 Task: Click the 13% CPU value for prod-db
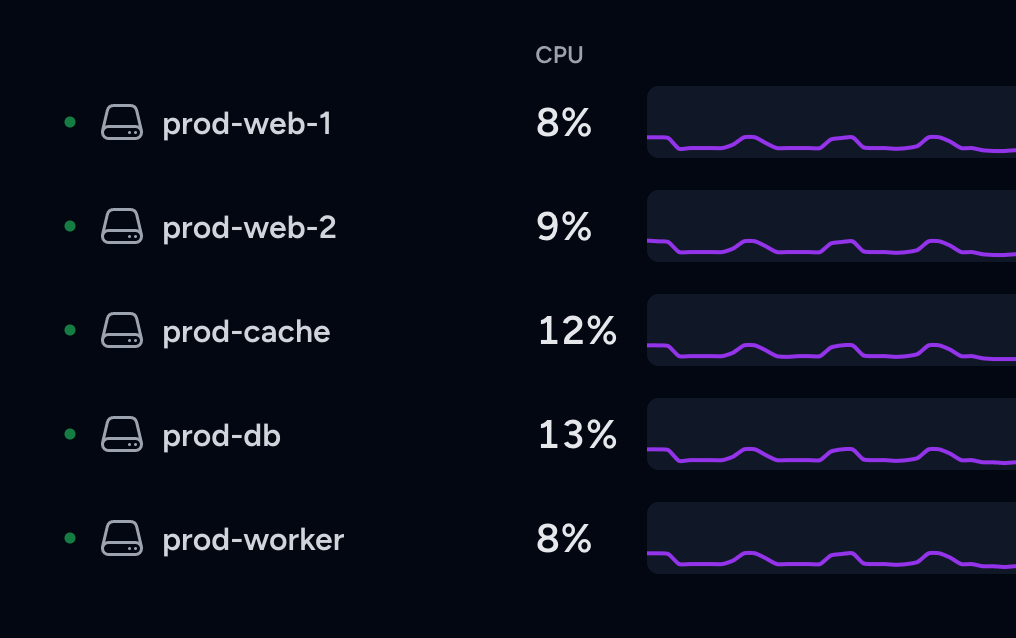tap(577, 435)
